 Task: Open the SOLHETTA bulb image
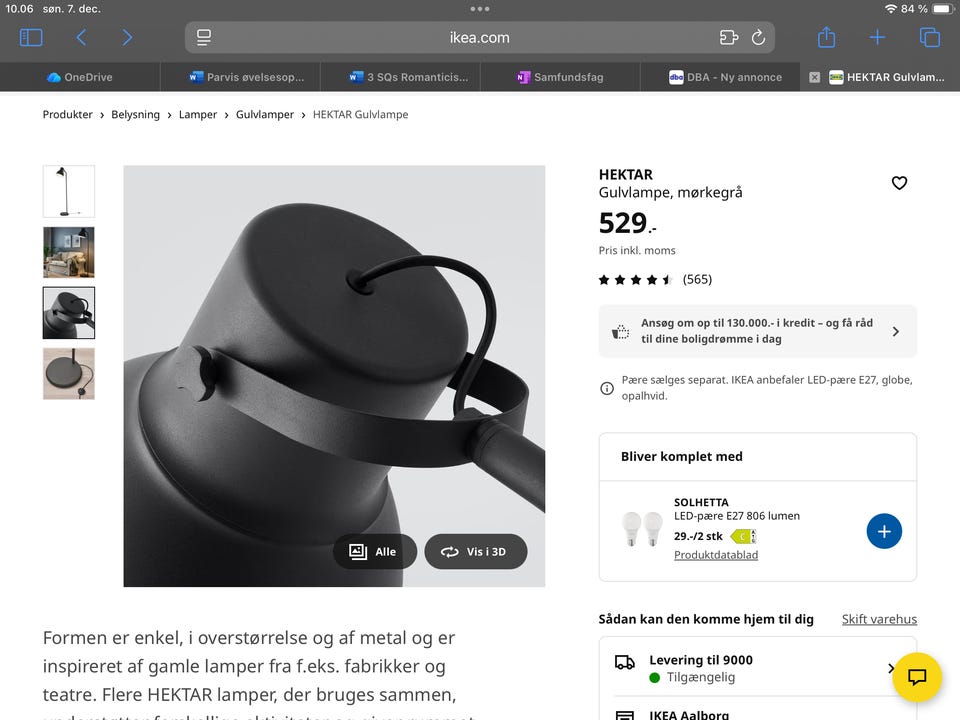click(642, 528)
